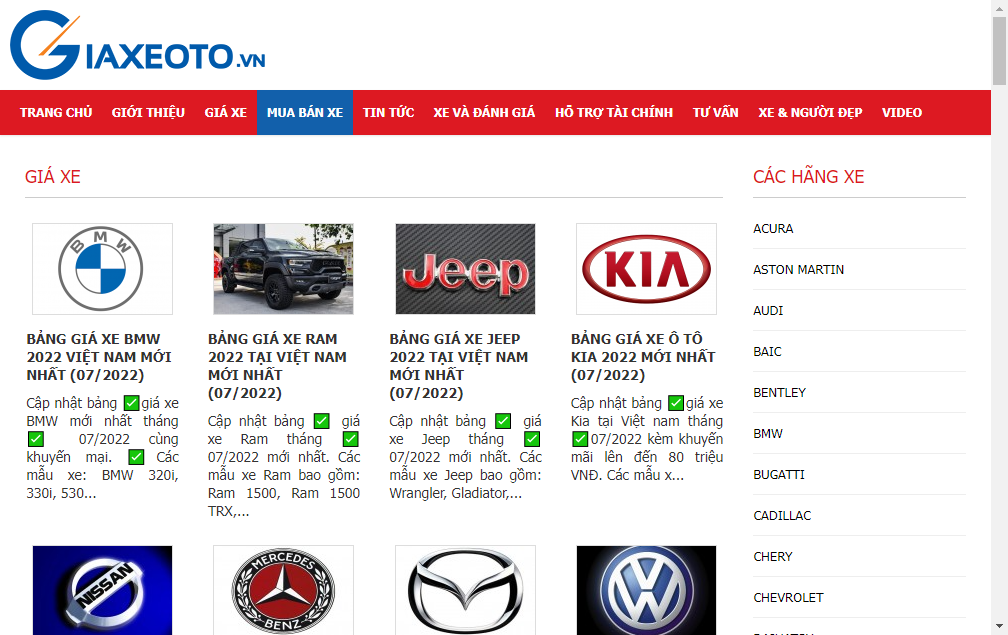This screenshot has height=635, width=1008.
Task: Open article 'Bảng giá xe ô tô Kia 2022'
Action: click(643, 357)
